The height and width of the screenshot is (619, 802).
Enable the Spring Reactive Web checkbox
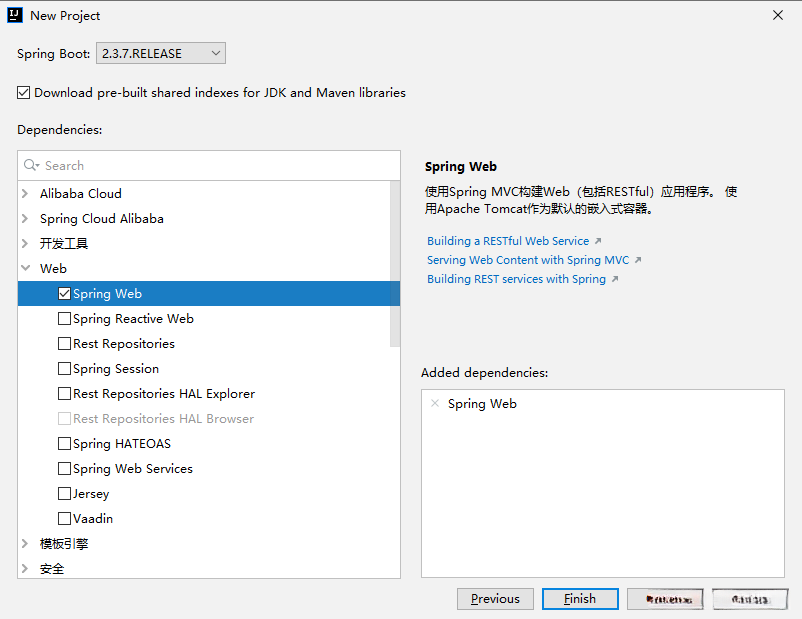[x=65, y=319]
